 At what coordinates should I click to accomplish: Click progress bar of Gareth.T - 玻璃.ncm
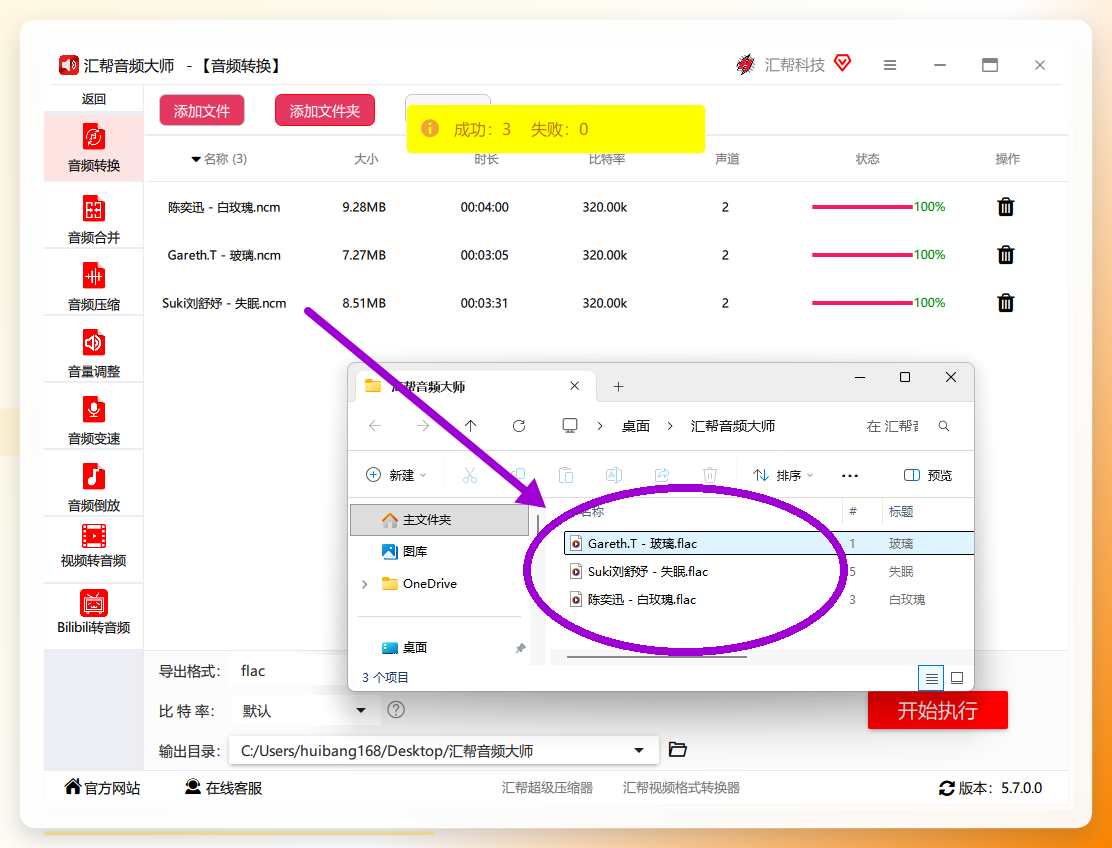862,255
